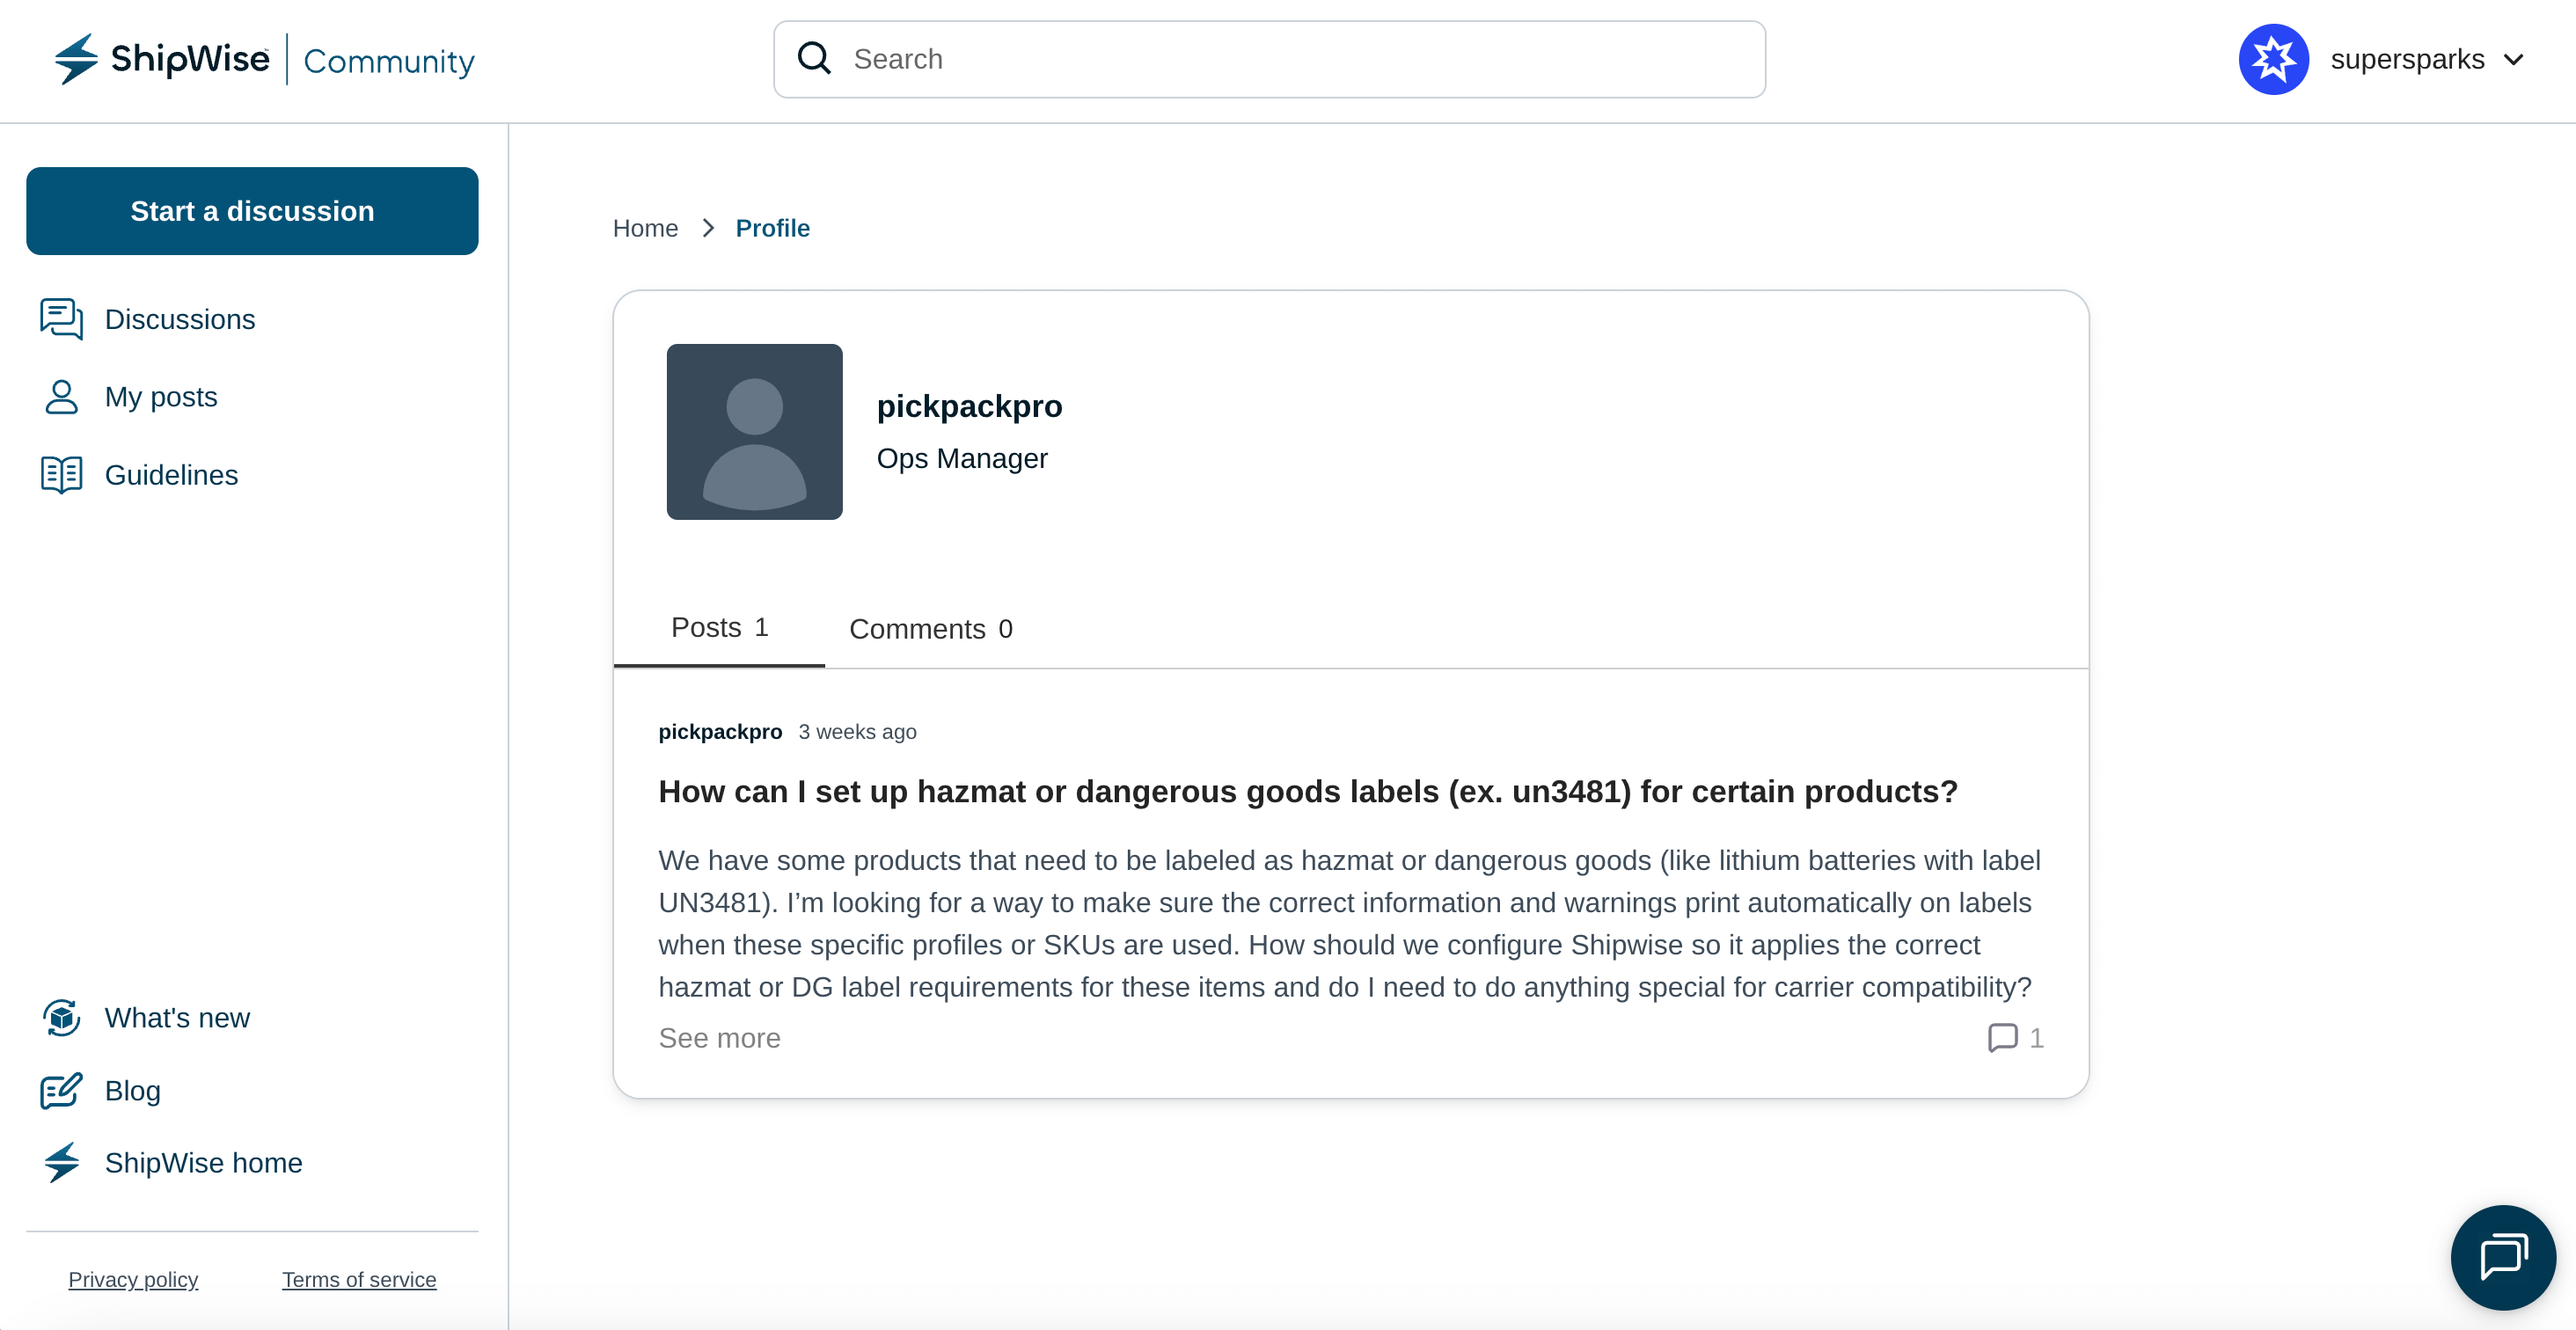The width and height of the screenshot is (2576, 1330).
Task: Click the What's new box icon
Action: pos(61,1018)
